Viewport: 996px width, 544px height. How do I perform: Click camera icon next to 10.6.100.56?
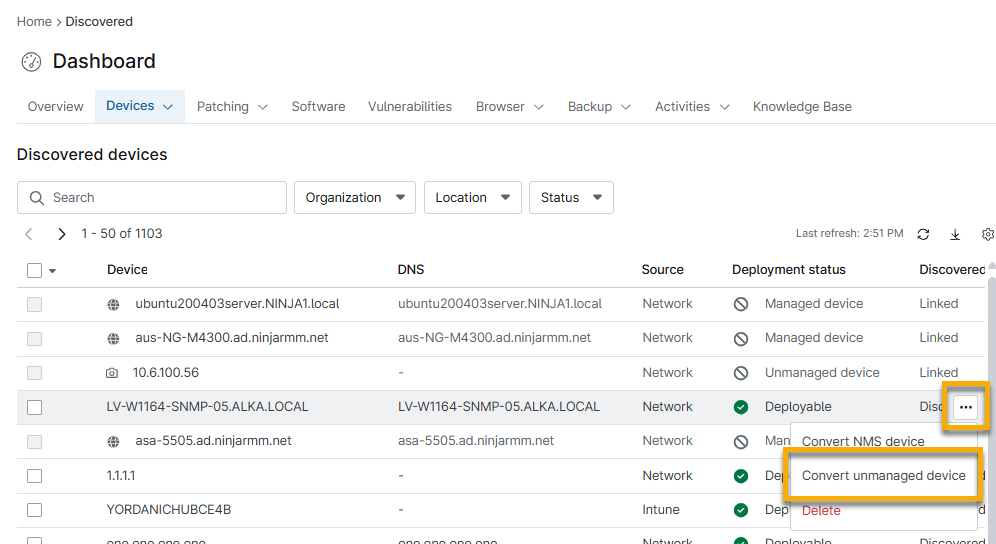tap(111, 373)
